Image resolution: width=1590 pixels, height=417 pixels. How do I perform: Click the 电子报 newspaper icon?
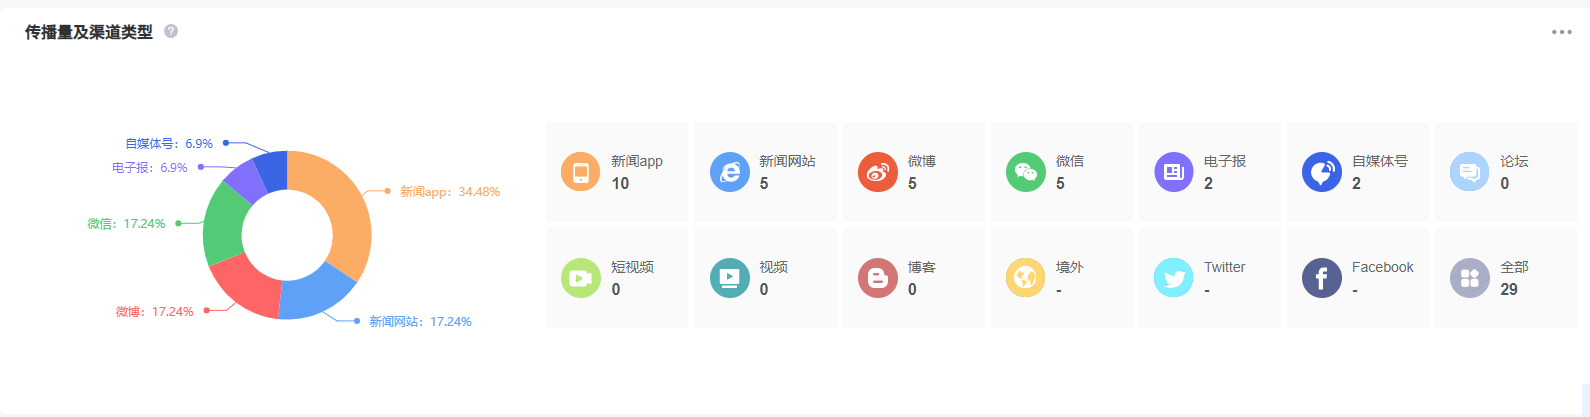(1173, 172)
